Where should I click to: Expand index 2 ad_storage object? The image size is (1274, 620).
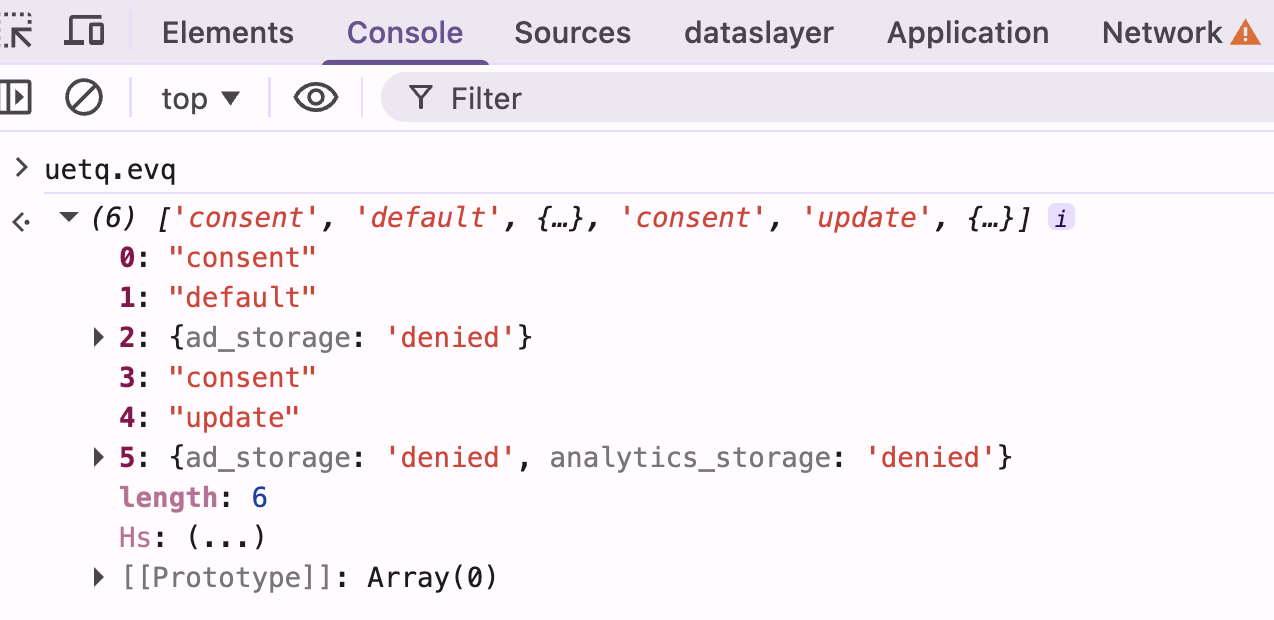[x=98, y=338]
